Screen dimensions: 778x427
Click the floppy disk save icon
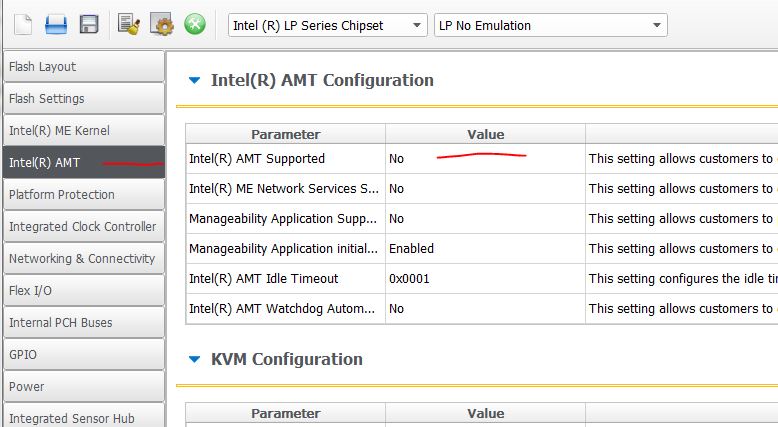coord(89,25)
